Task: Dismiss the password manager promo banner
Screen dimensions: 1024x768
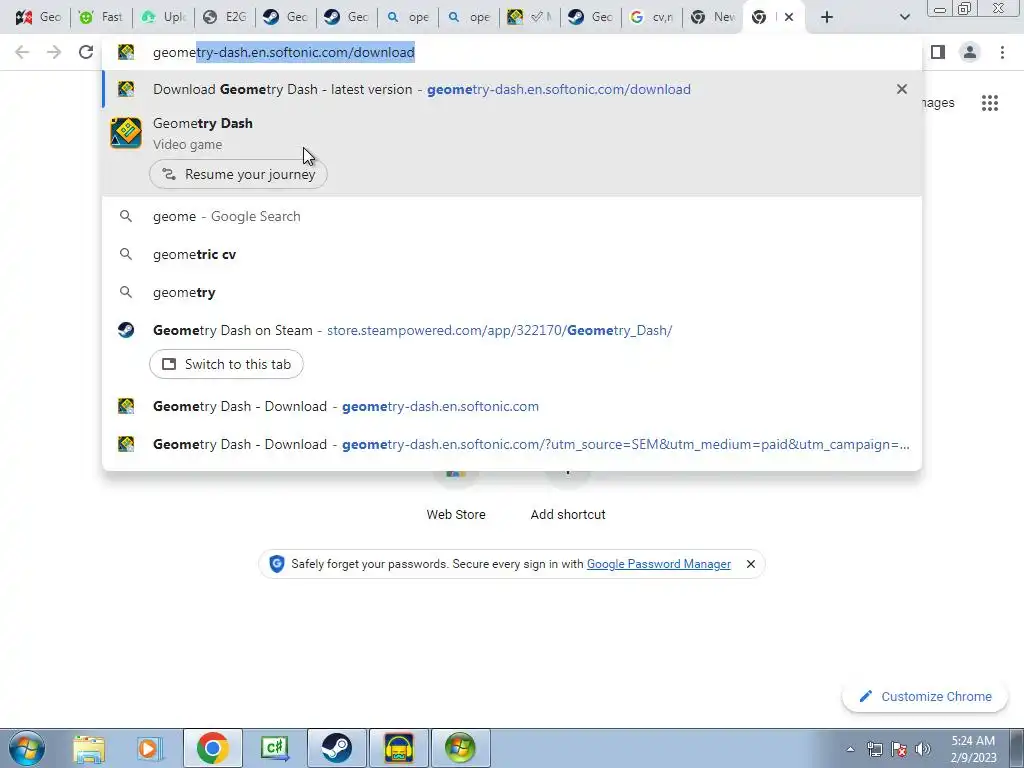Action: click(750, 564)
